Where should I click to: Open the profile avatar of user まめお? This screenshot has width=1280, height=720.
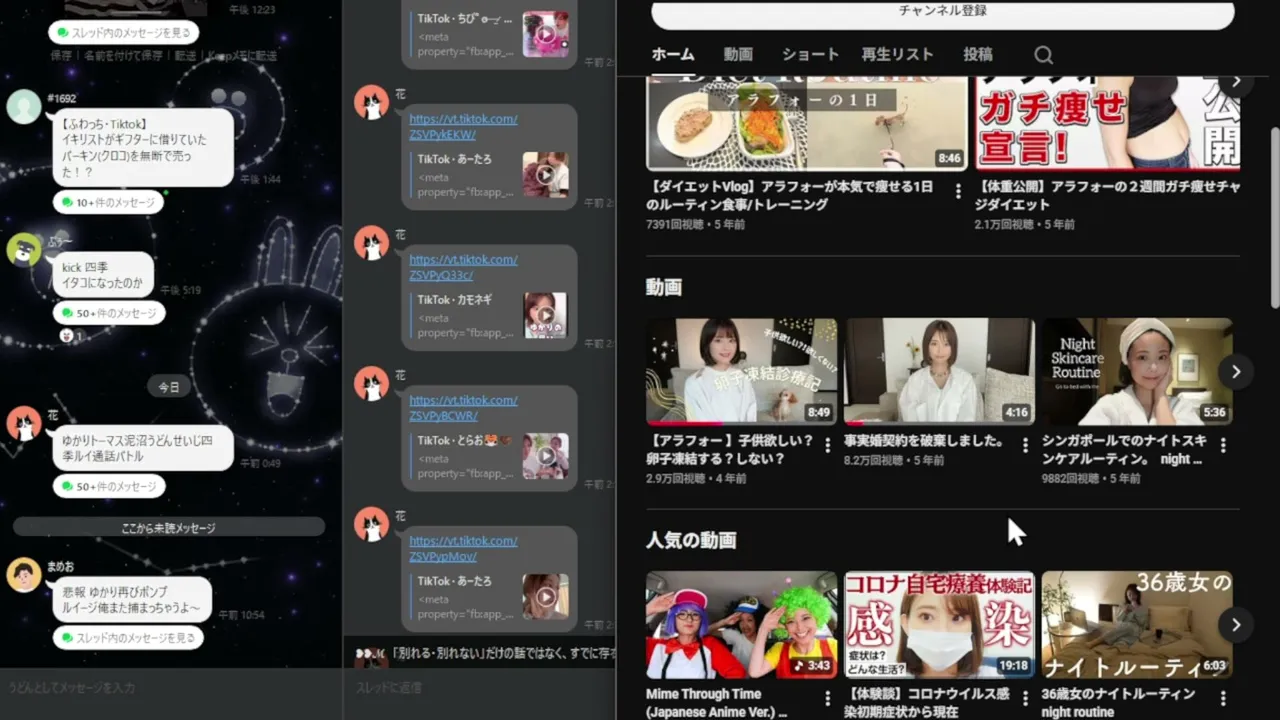click(24, 575)
